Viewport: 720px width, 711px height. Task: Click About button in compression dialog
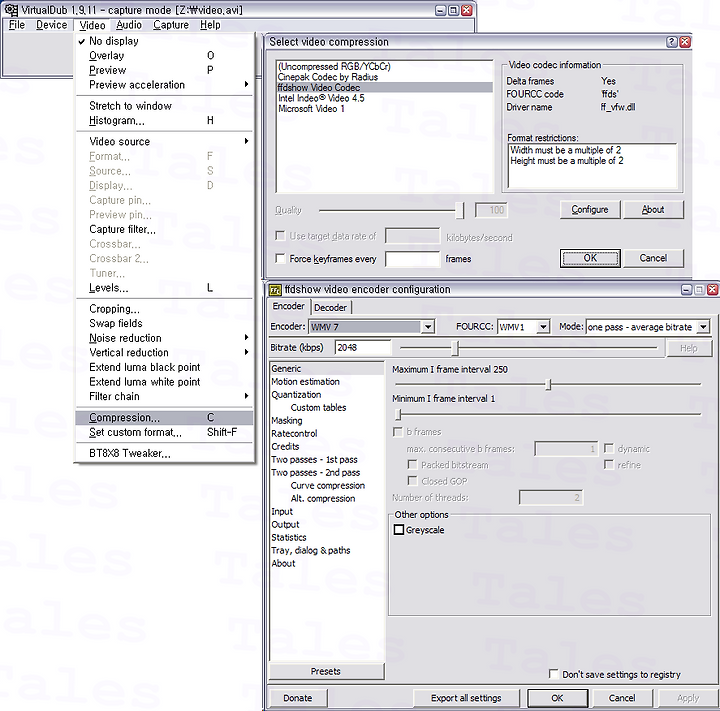pyautogui.click(x=653, y=209)
